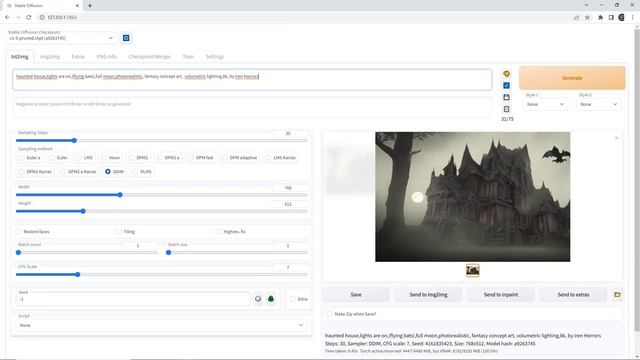640x360 pixels.
Task: Select the DDIM sampling method
Action: 114,172
